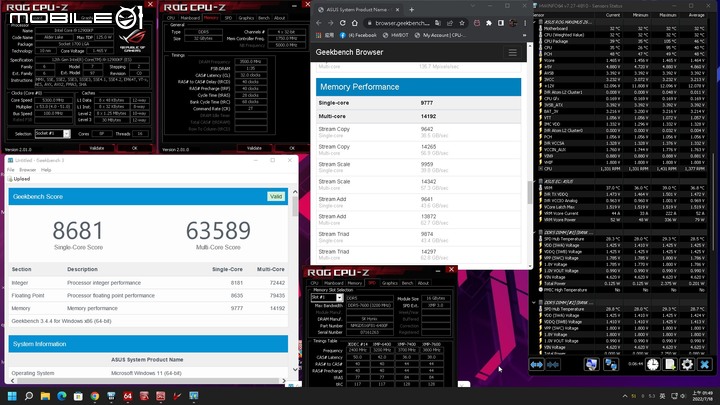Open File menu in Geekbench 3

point(11,170)
